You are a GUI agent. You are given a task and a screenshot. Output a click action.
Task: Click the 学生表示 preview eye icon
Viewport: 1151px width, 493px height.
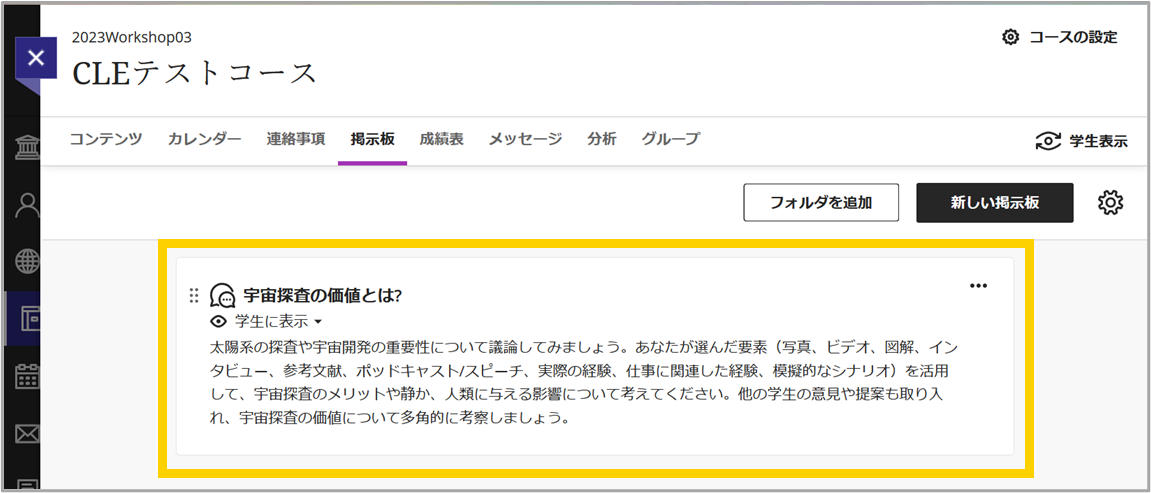[x=1048, y=141]
